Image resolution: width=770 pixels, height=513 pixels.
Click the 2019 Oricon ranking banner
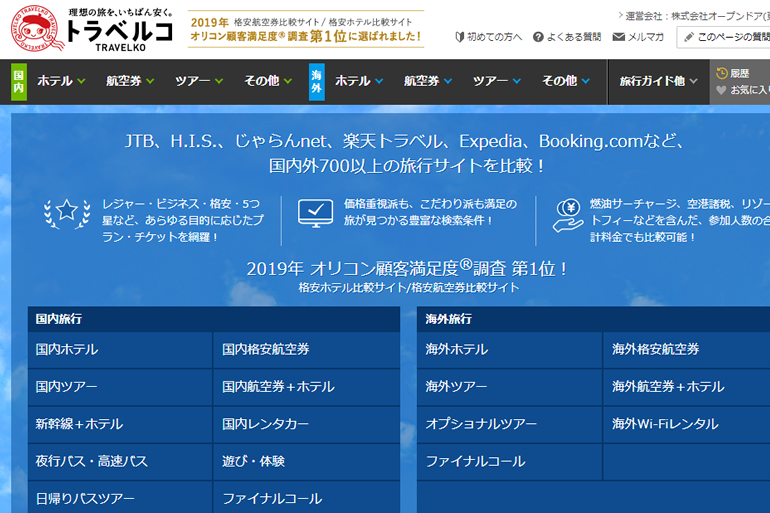coord(305,29)
